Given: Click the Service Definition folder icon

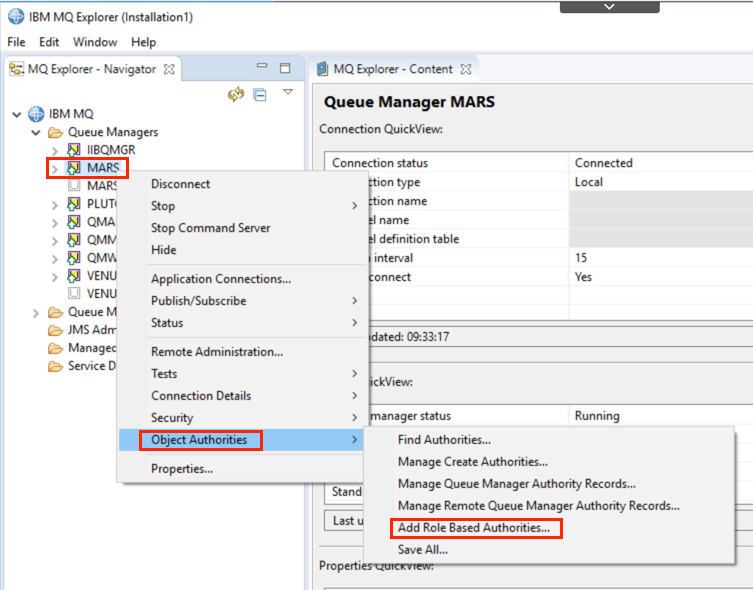Looking at the screenshot, I should (56, 366).
